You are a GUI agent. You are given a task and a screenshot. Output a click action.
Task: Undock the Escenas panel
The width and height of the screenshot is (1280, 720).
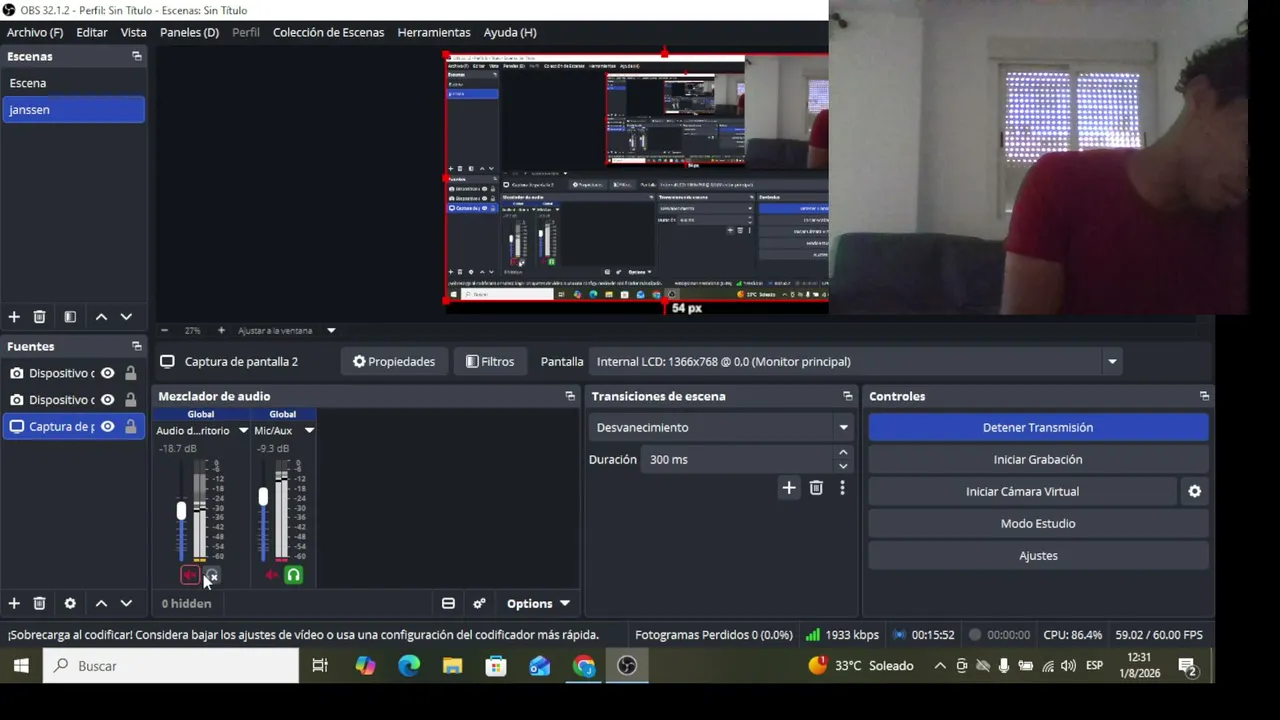[x=137, y=56]
